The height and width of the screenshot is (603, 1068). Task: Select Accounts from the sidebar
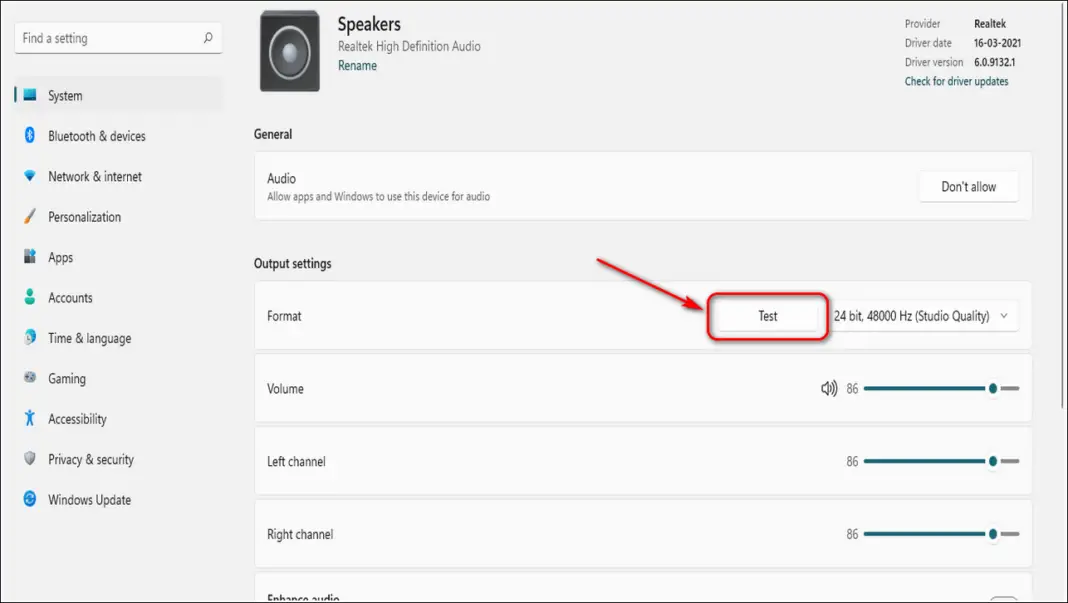pyautogui.click(x=70, y=297)
